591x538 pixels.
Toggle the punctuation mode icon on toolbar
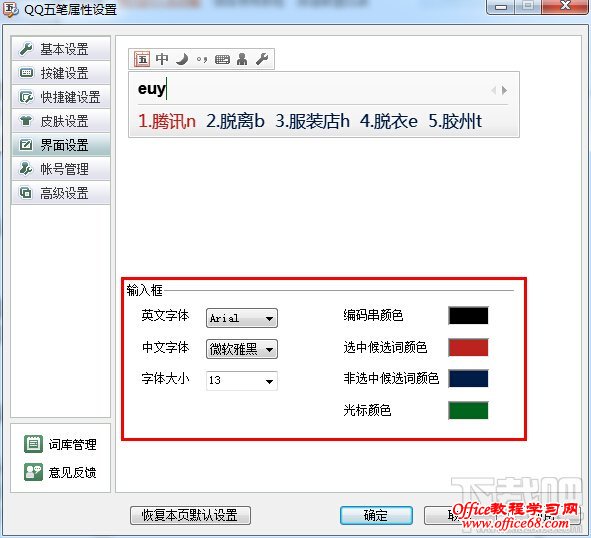[x=202, y=60]
